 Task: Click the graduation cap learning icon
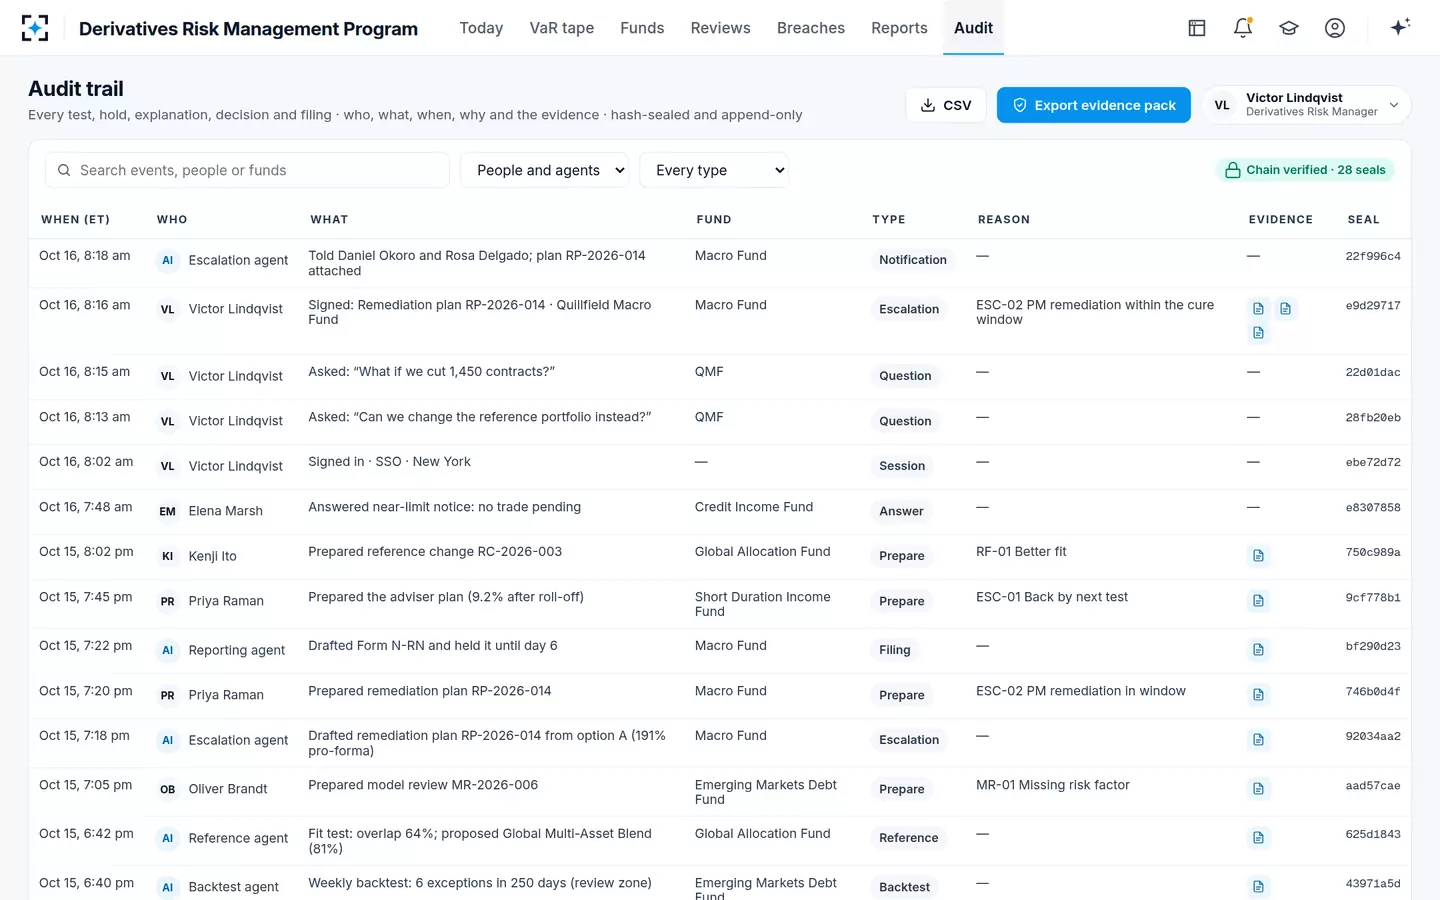coord(1289,28)
